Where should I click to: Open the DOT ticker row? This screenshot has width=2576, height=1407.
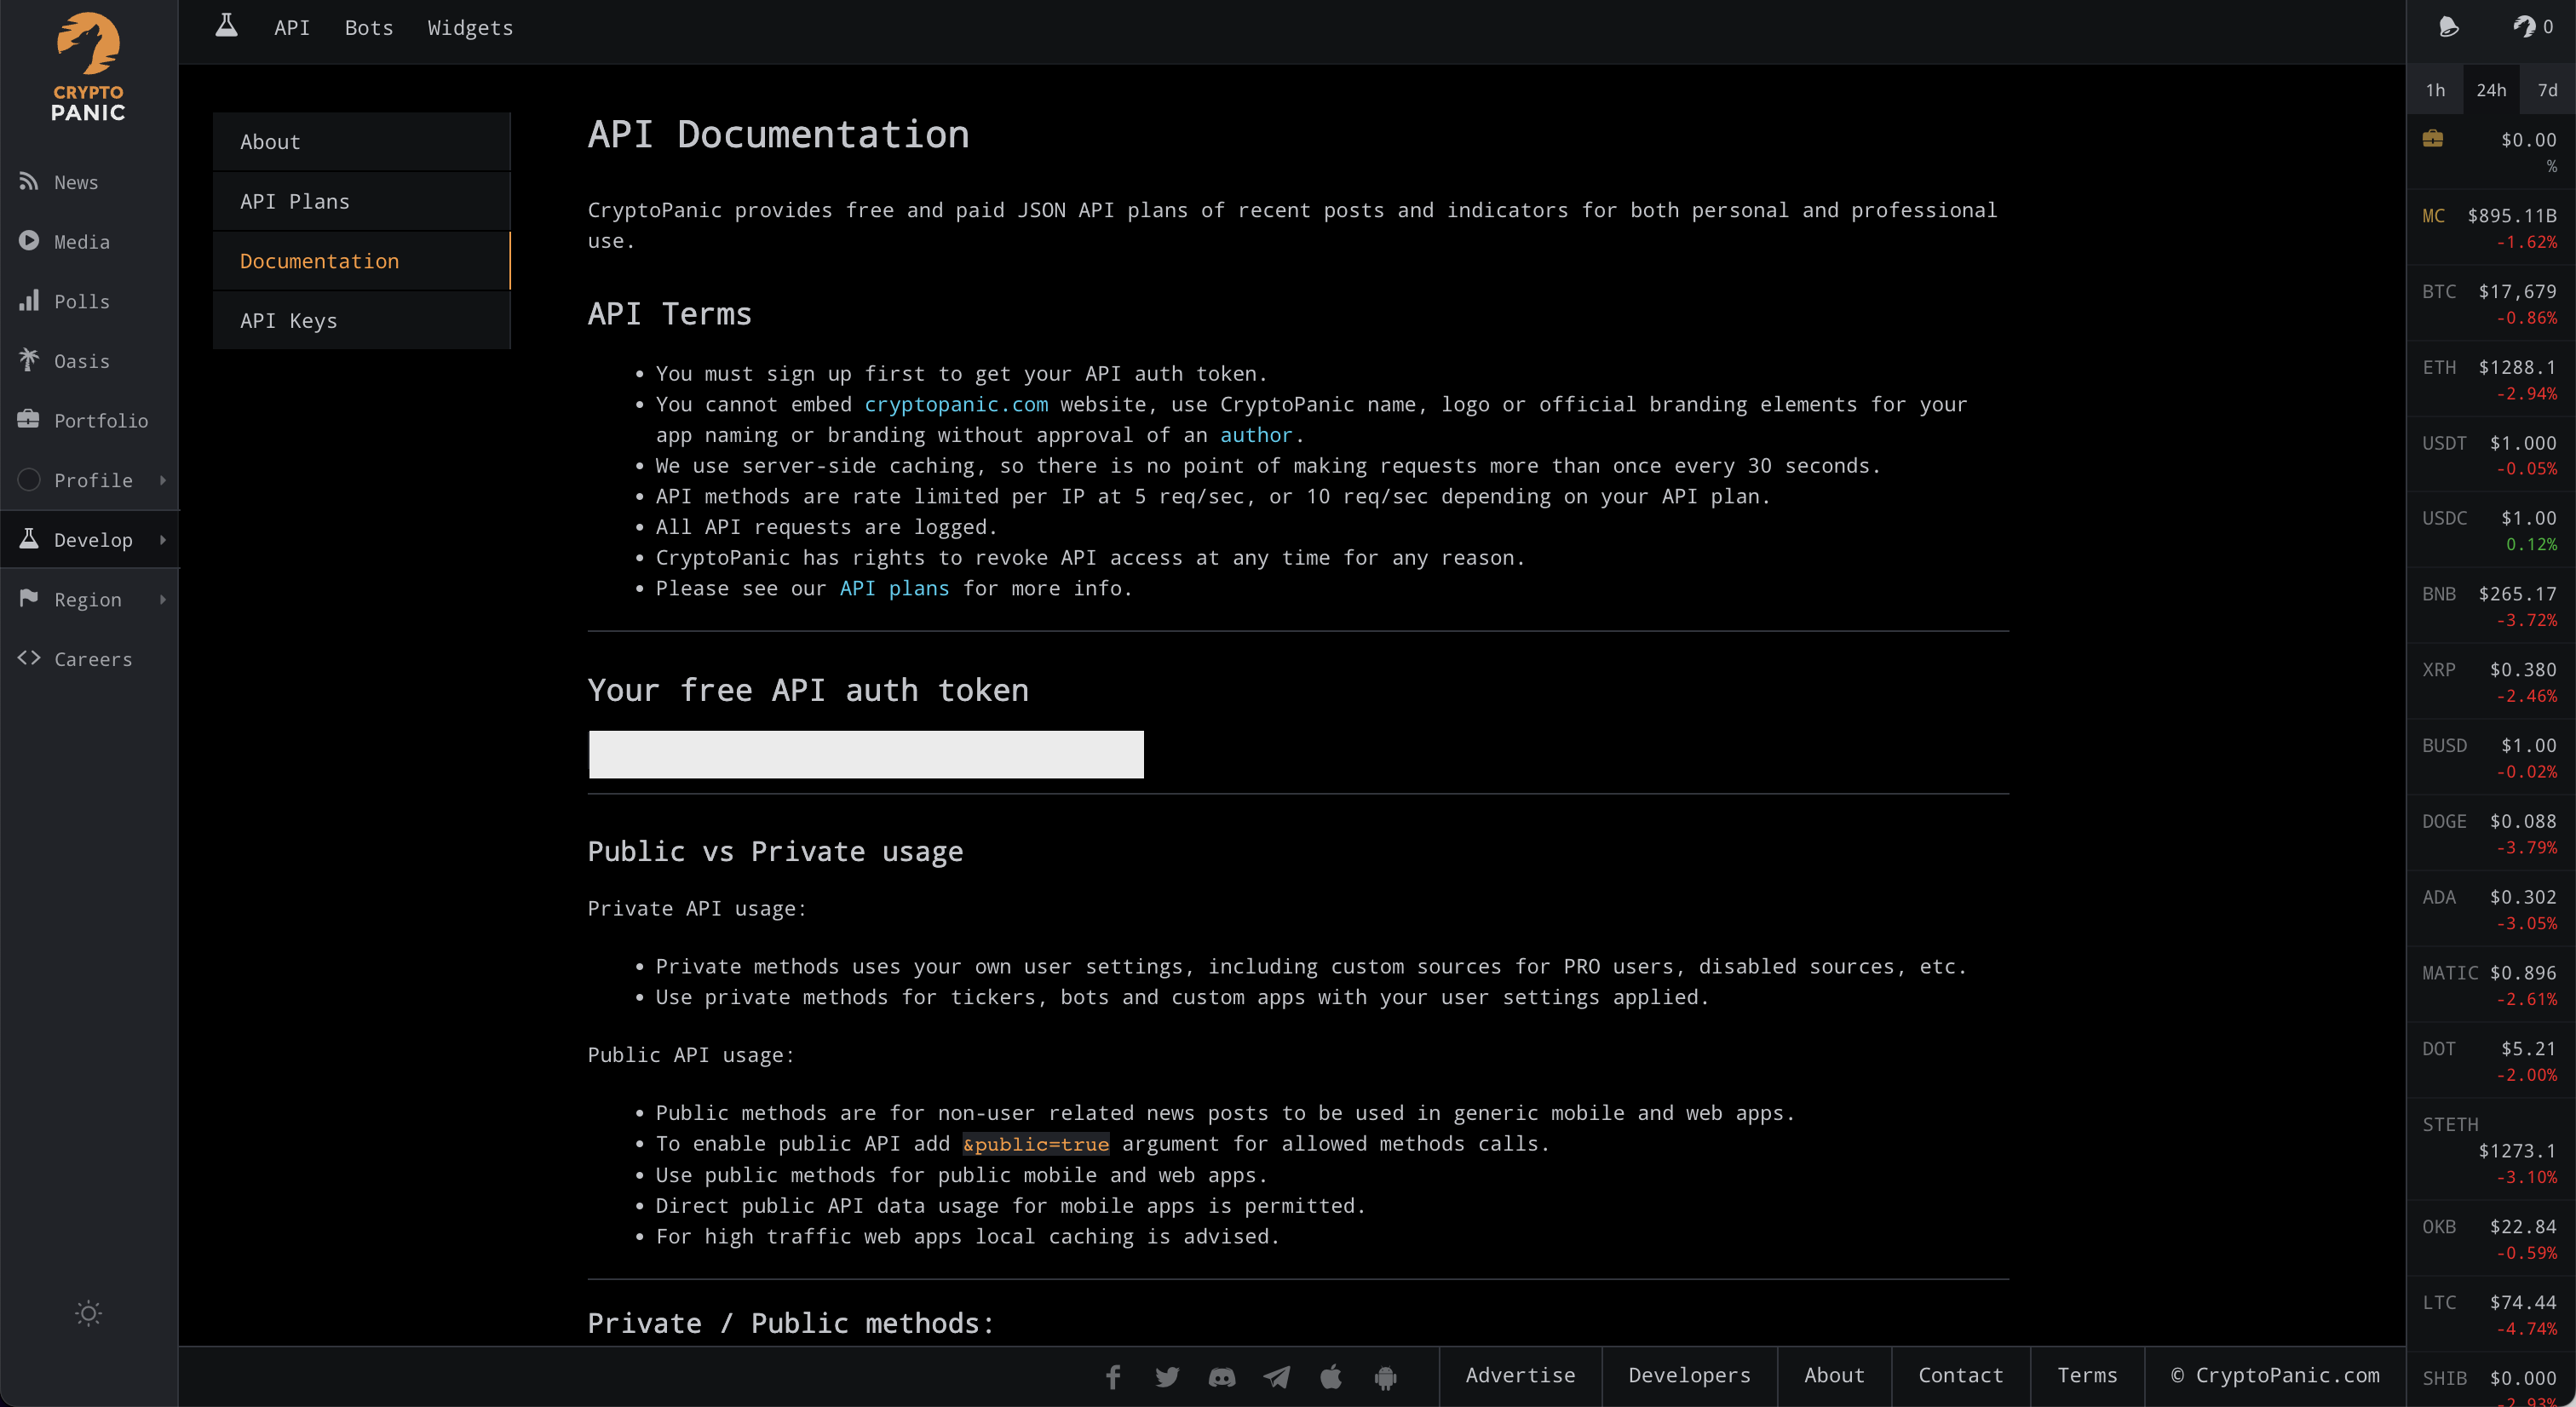pyautogui.click(x=2490, y=1061)
